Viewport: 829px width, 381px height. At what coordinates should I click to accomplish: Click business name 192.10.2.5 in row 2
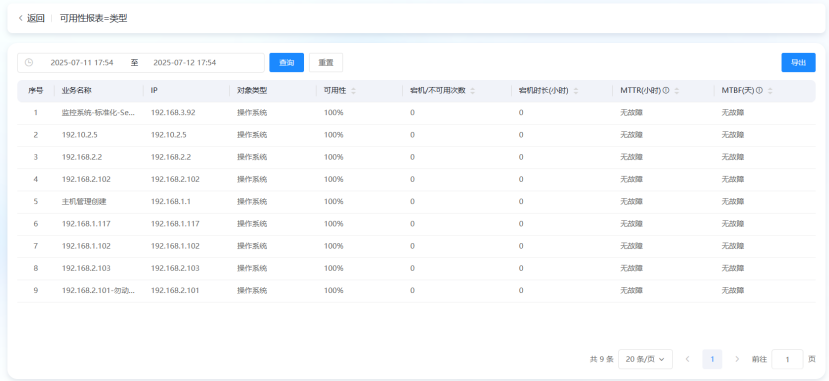click(80, 135)
